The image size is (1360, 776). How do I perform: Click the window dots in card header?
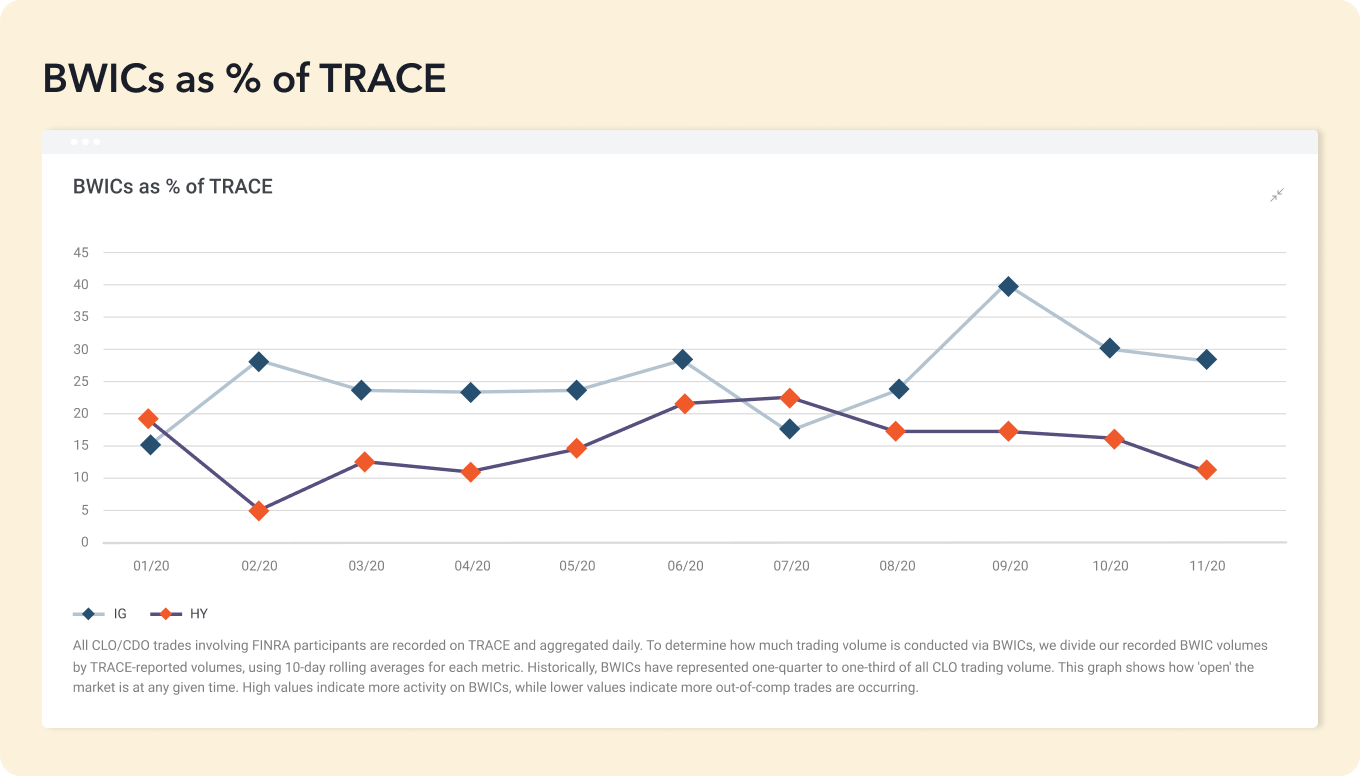click(85, 142)
